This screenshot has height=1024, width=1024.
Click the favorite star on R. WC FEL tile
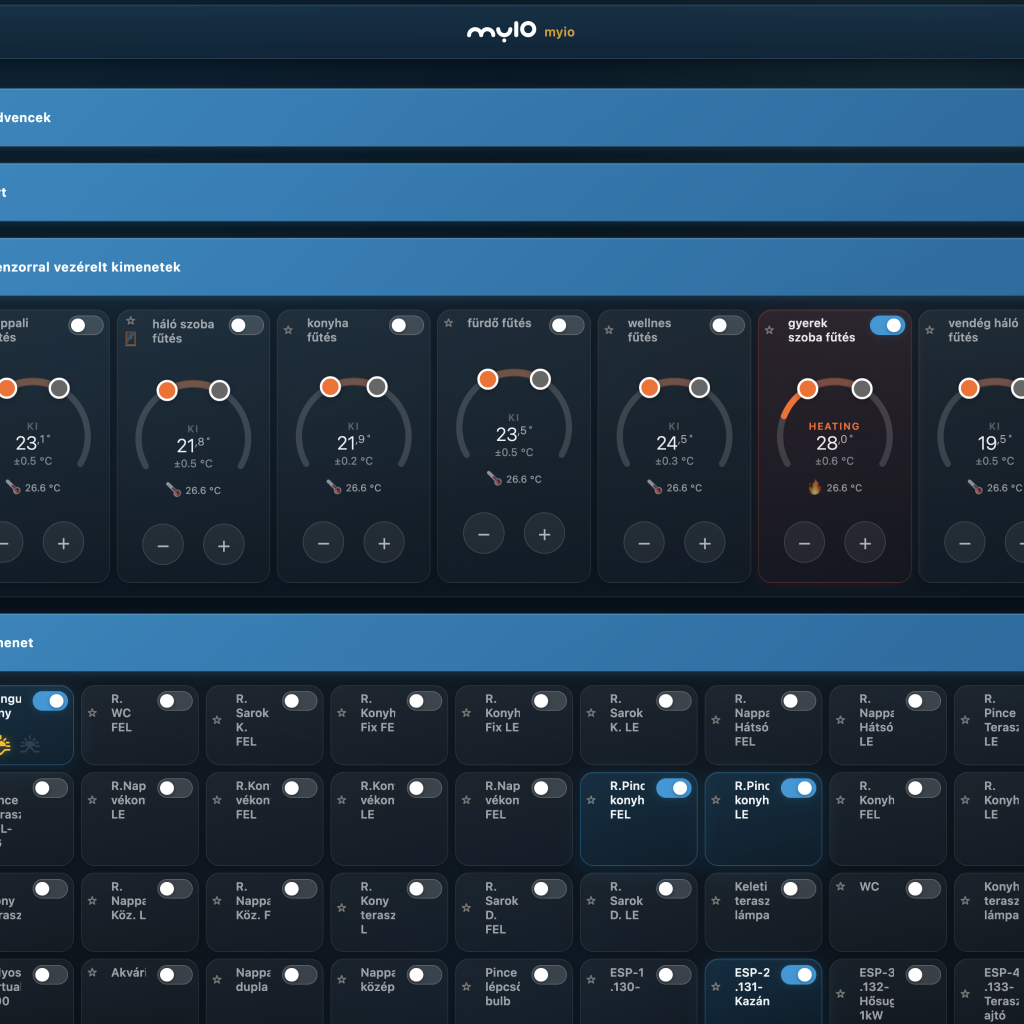[x=93, y=713]
